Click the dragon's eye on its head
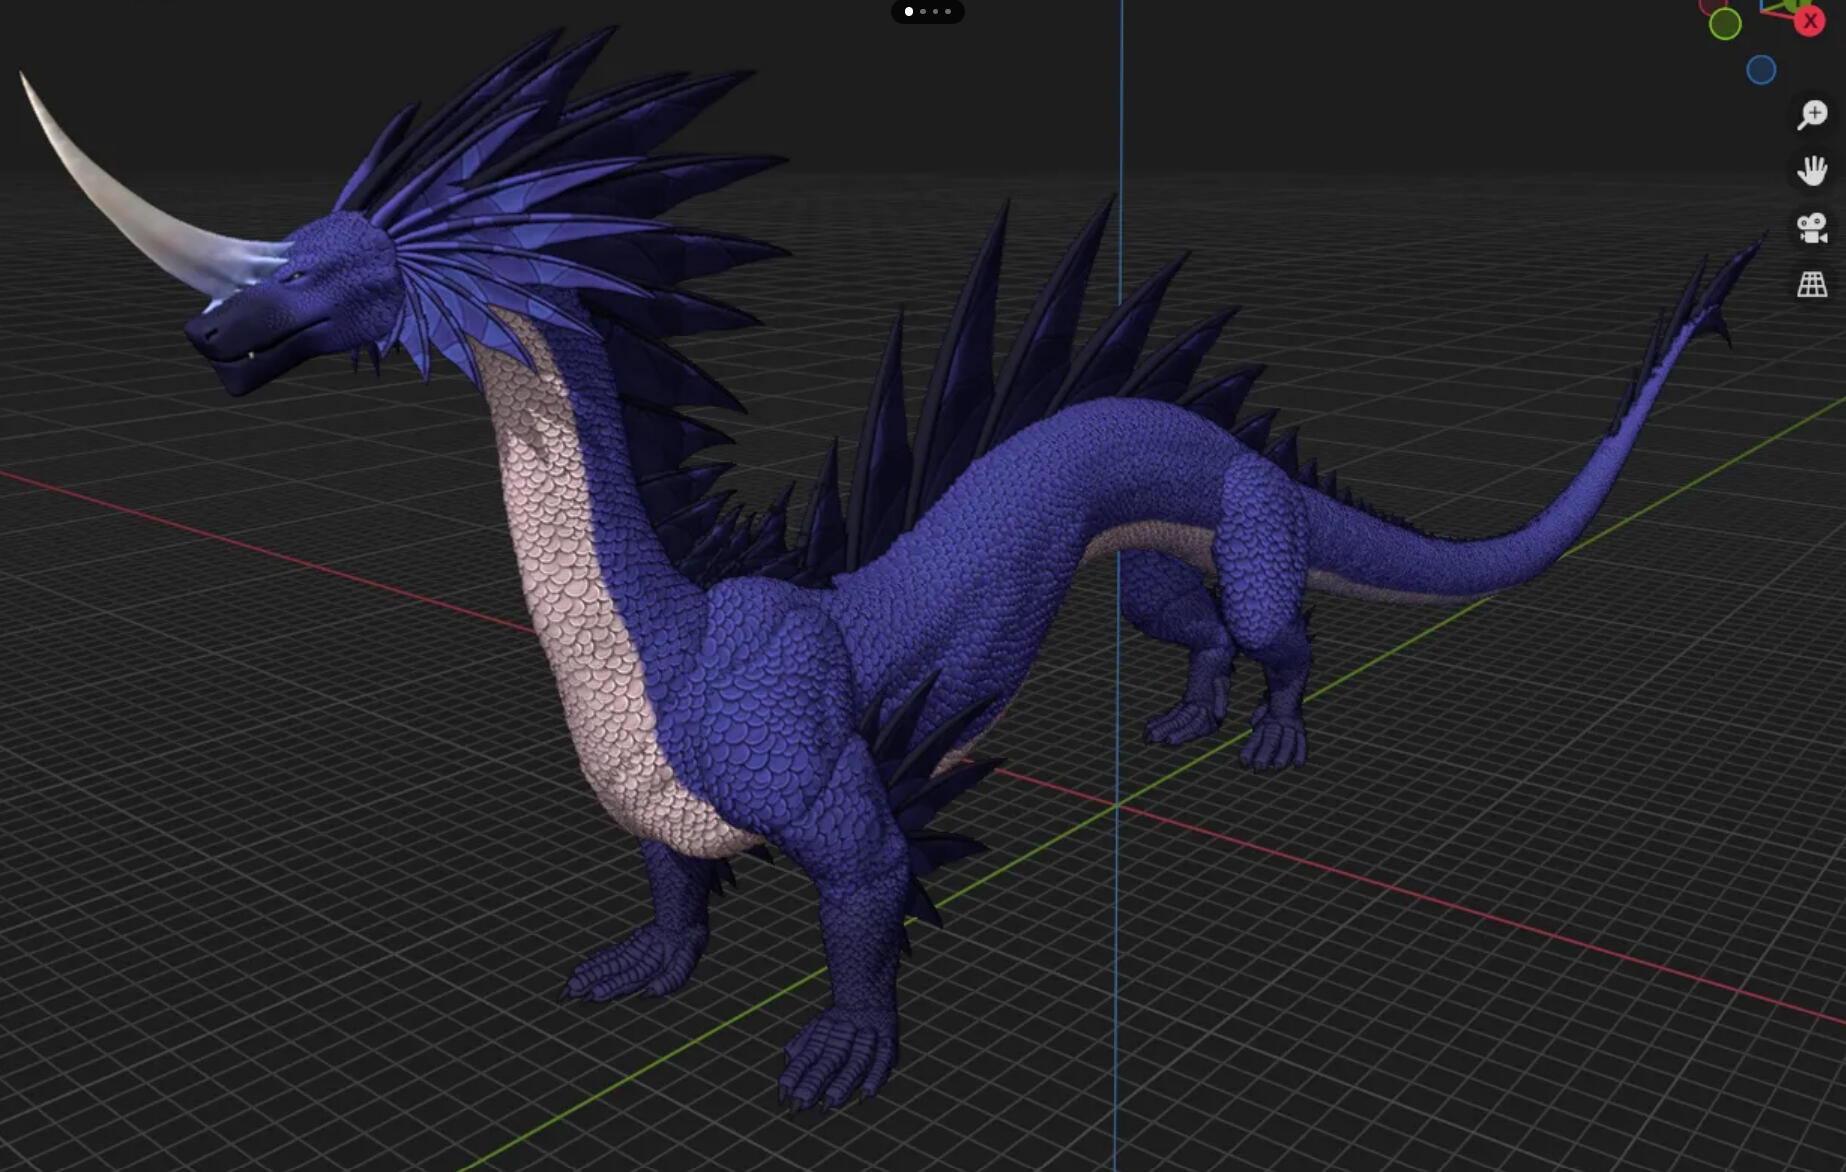The width and height of the screenshot is (1846, 1172). 295,275
